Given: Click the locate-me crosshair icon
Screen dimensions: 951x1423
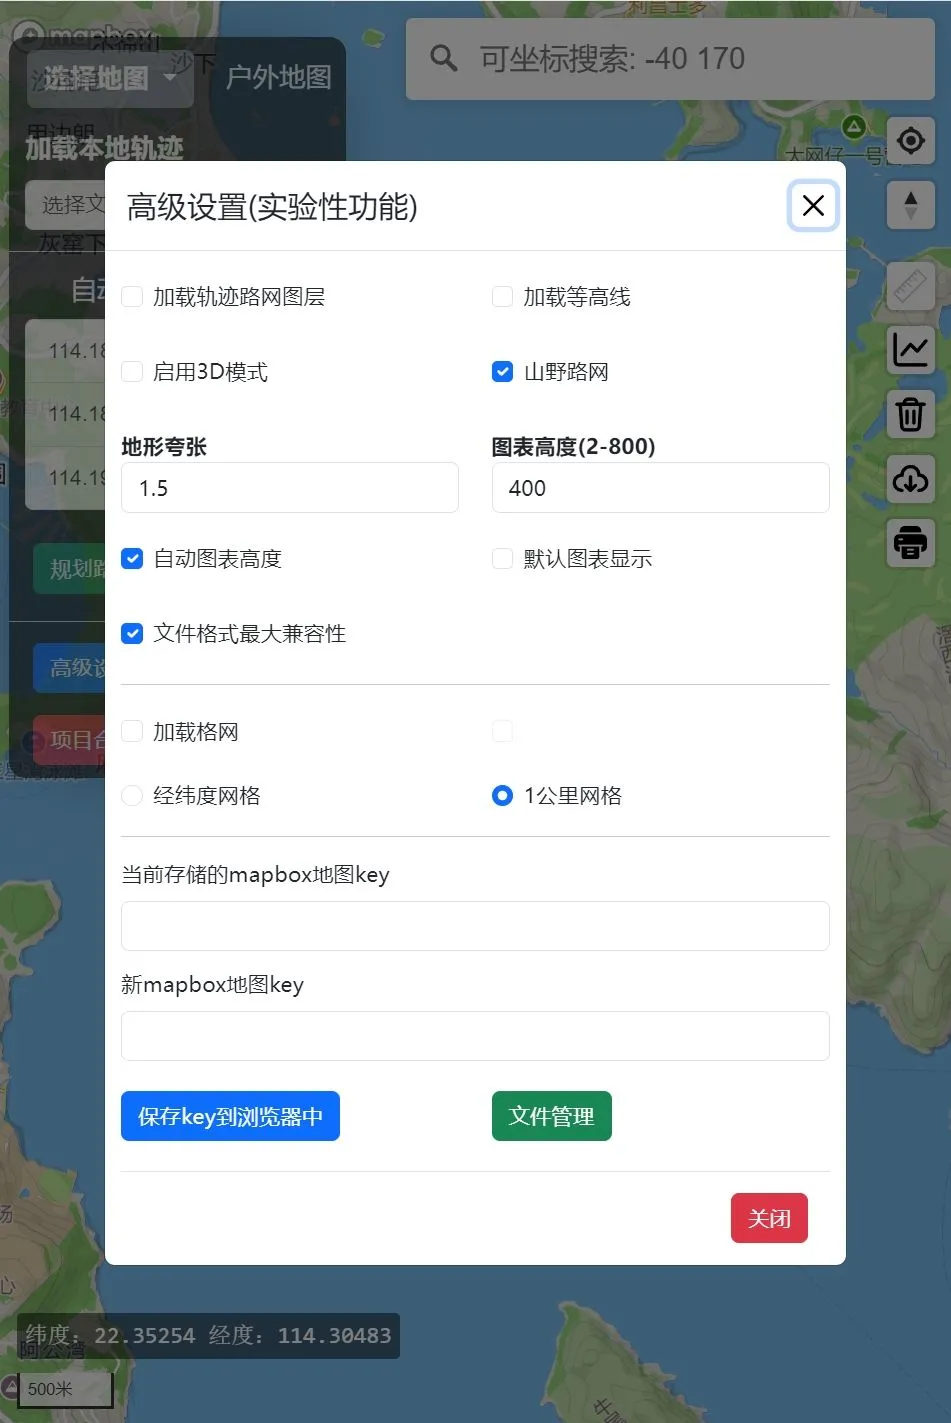Looking at the screenshot, I should [x=910, y=141].
